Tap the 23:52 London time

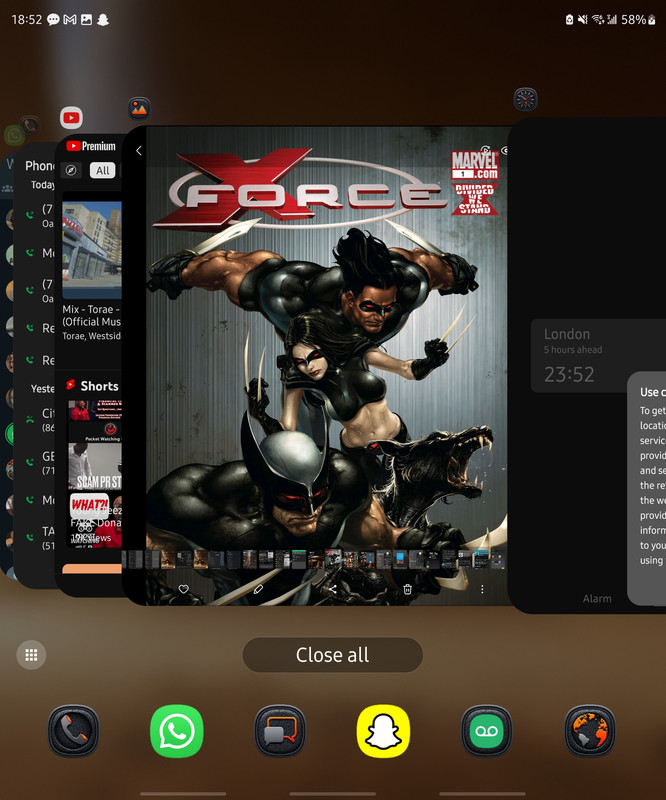click(569, 374)
